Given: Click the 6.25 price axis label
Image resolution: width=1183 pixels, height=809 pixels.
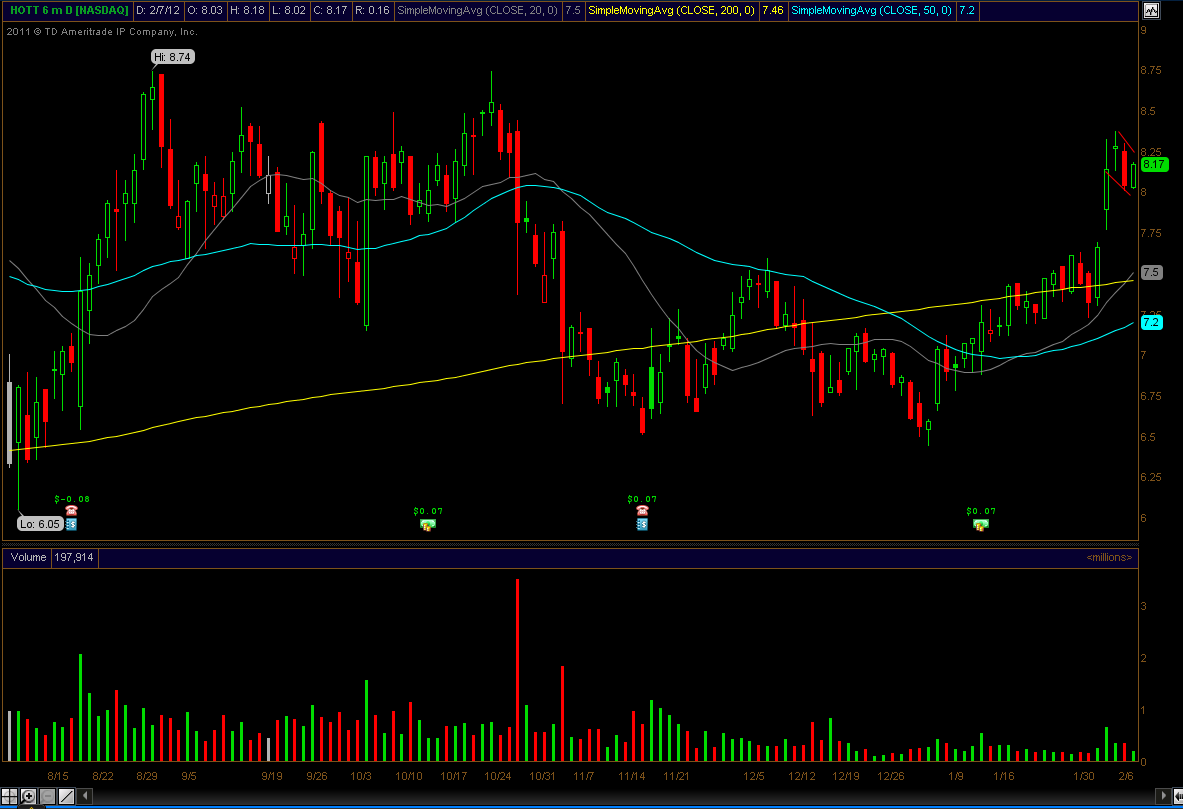Looking at the screenshot, I should (x=1151, y=477).
